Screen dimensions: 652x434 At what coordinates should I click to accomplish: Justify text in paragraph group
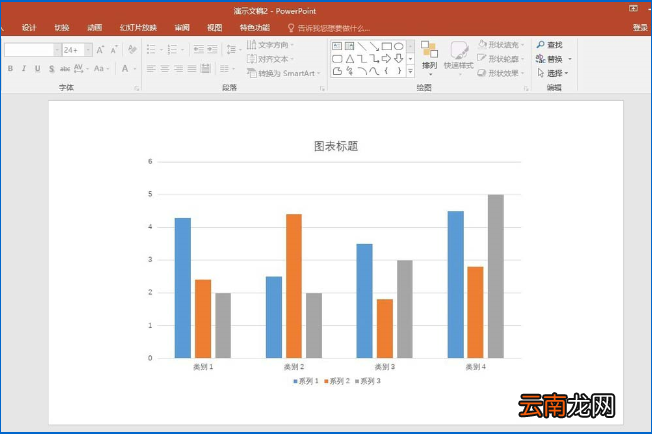click(x=192, y=69)
